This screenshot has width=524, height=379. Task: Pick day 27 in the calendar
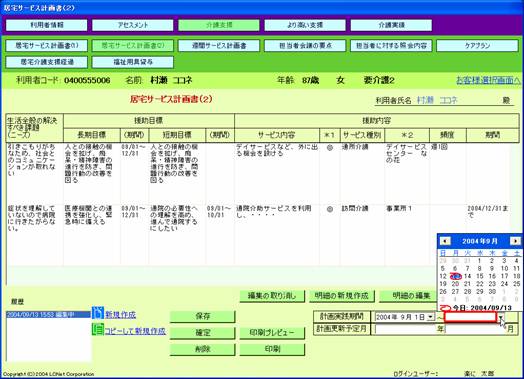(x=455, y=291)
